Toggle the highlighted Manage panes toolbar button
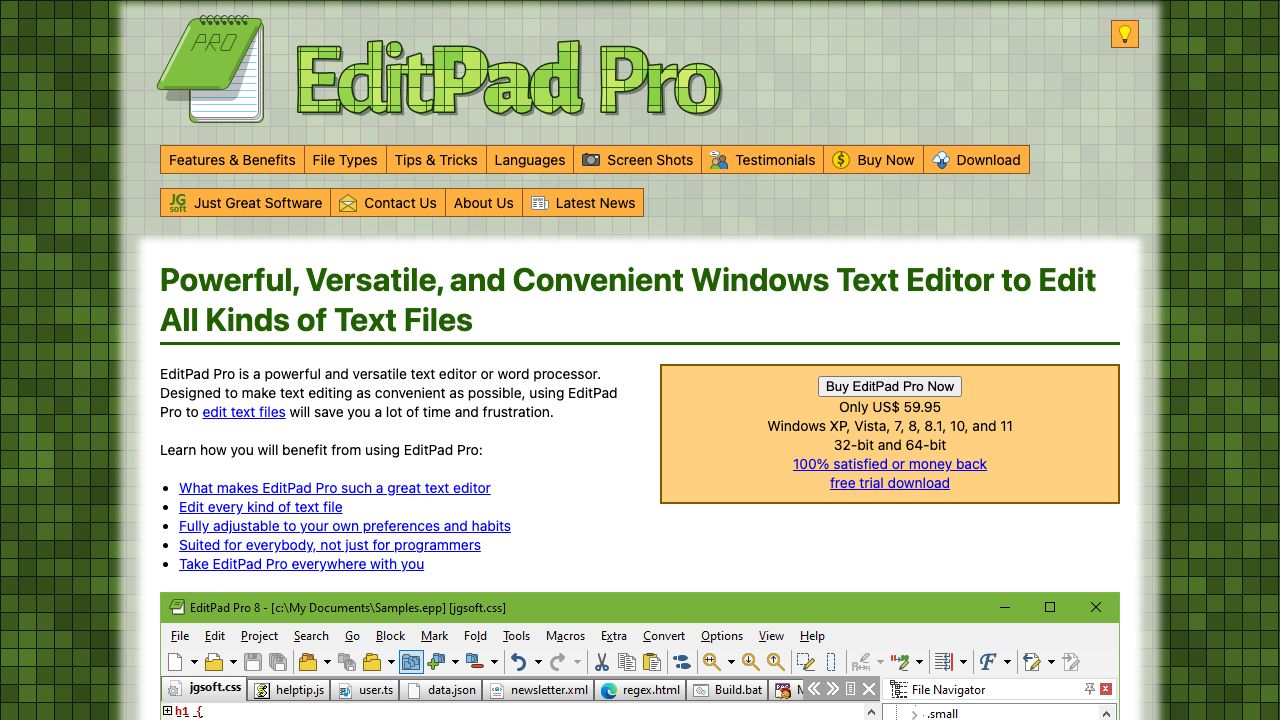The height and width of the screenshot is (720, 1280). pyautogui.click(x=410, y=662)
